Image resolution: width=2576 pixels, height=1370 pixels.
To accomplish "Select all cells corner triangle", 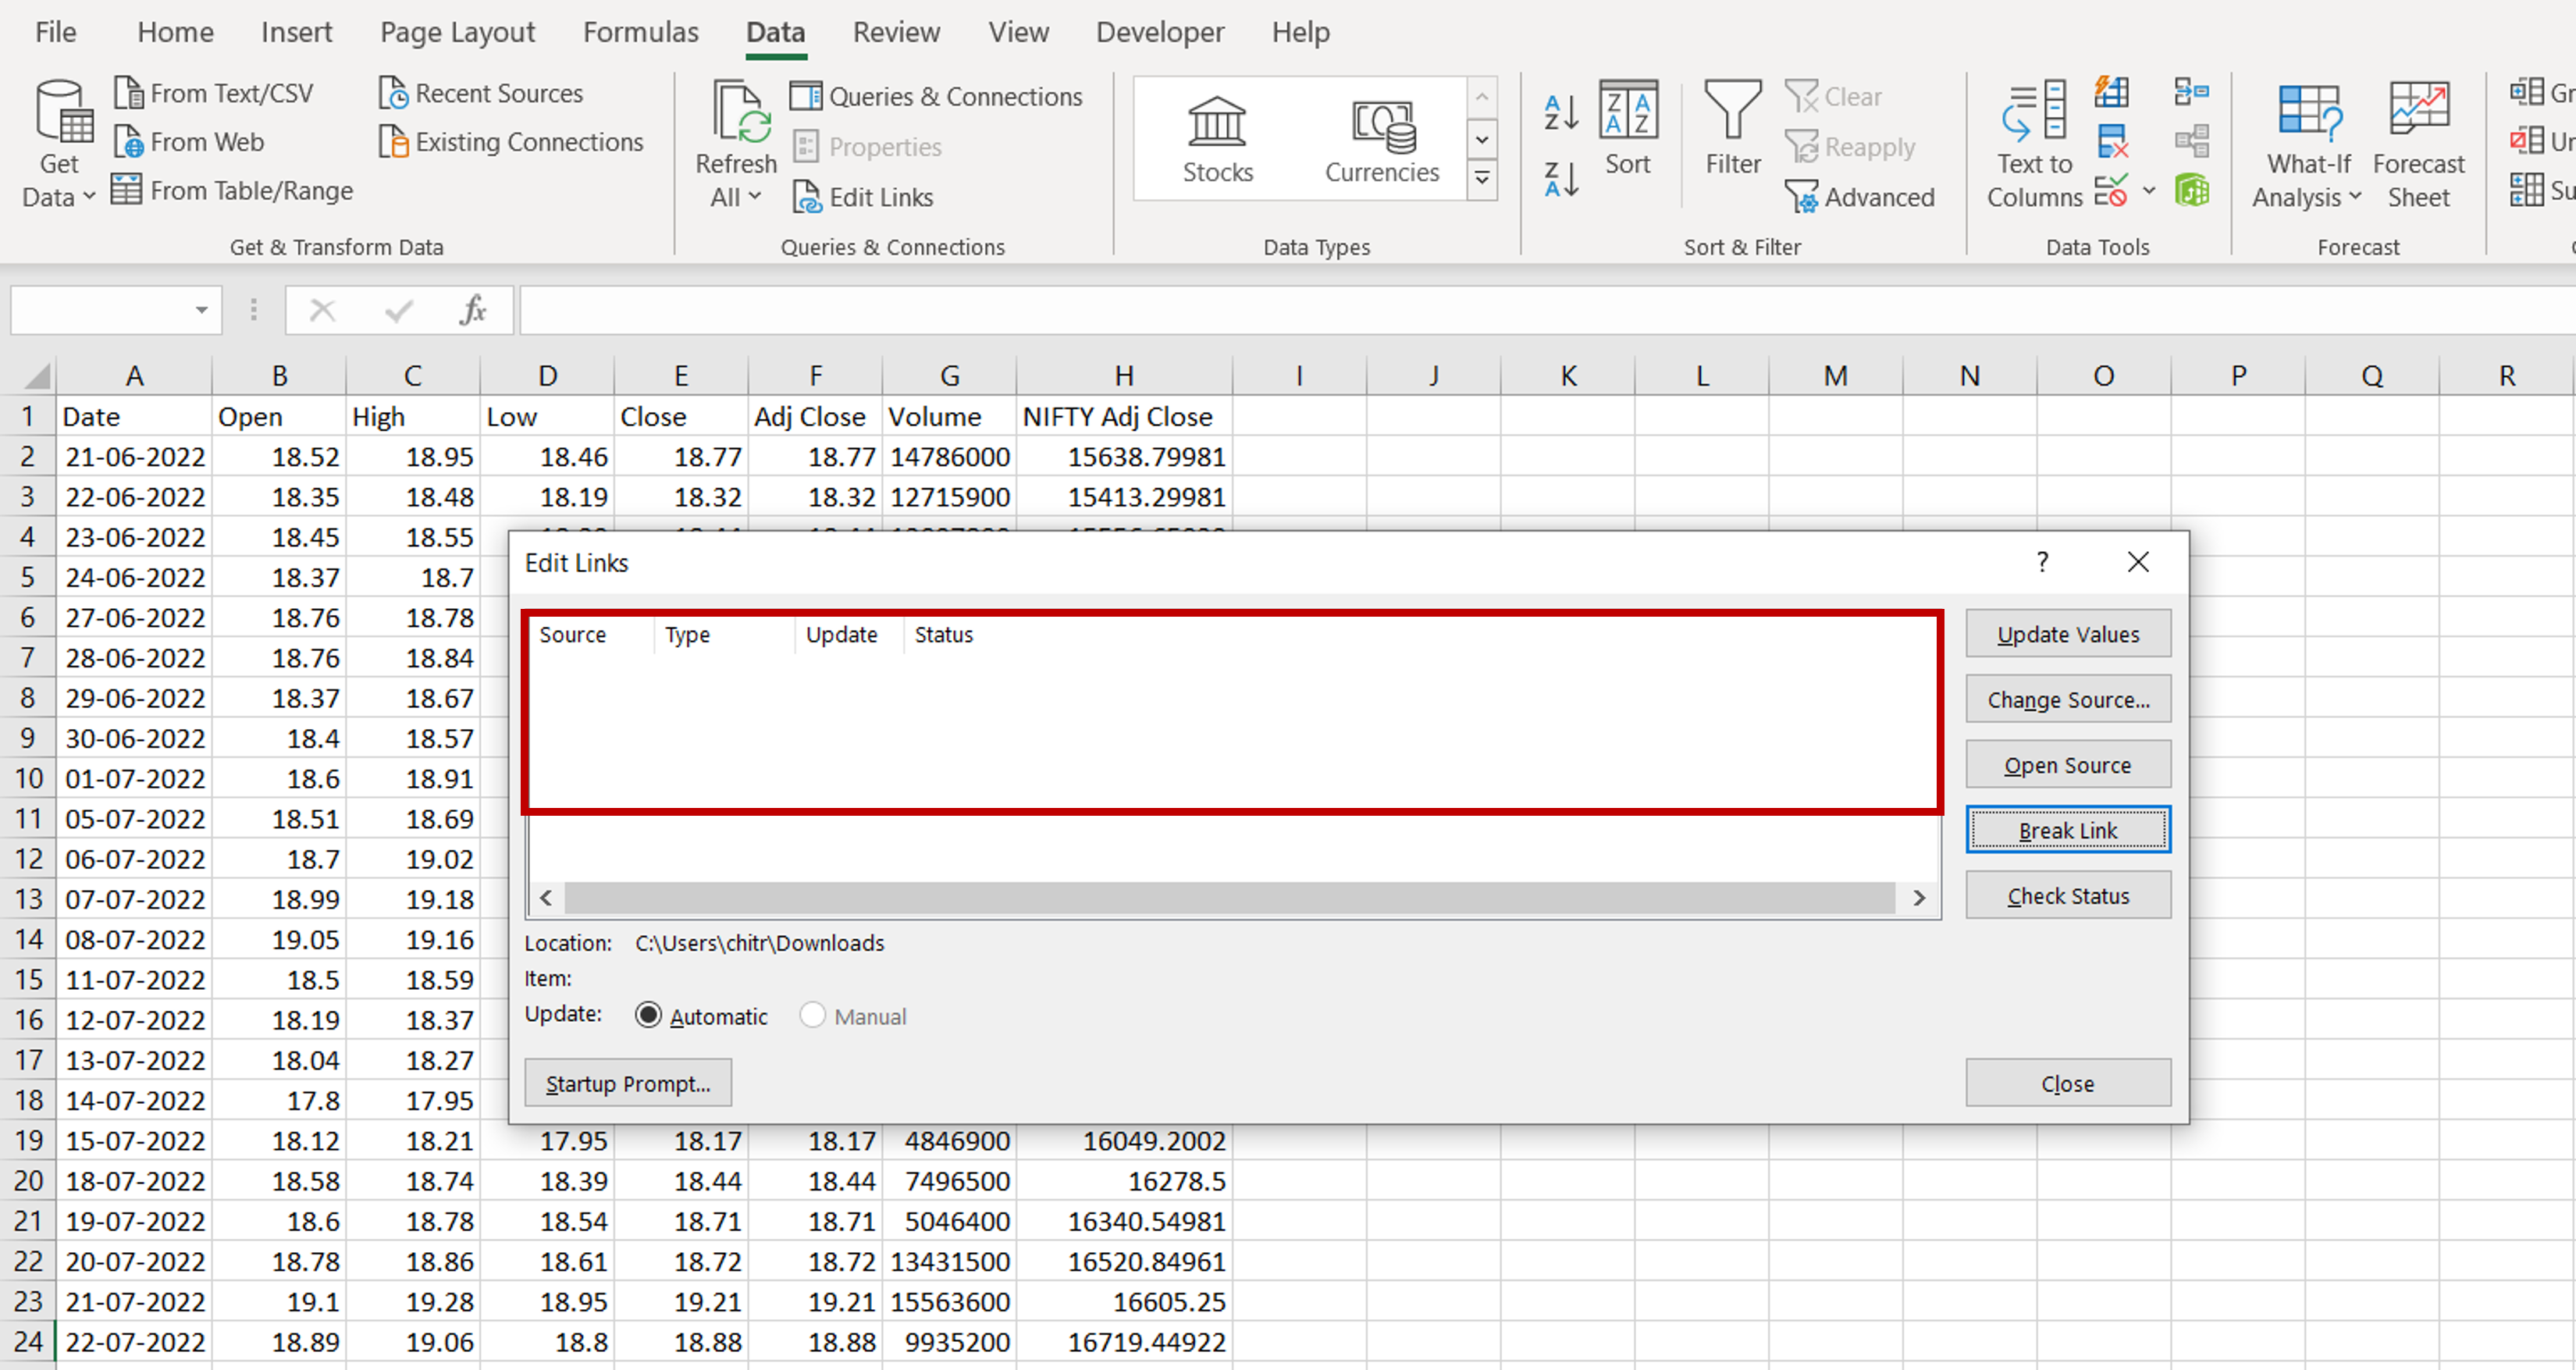I will [37, 376].
